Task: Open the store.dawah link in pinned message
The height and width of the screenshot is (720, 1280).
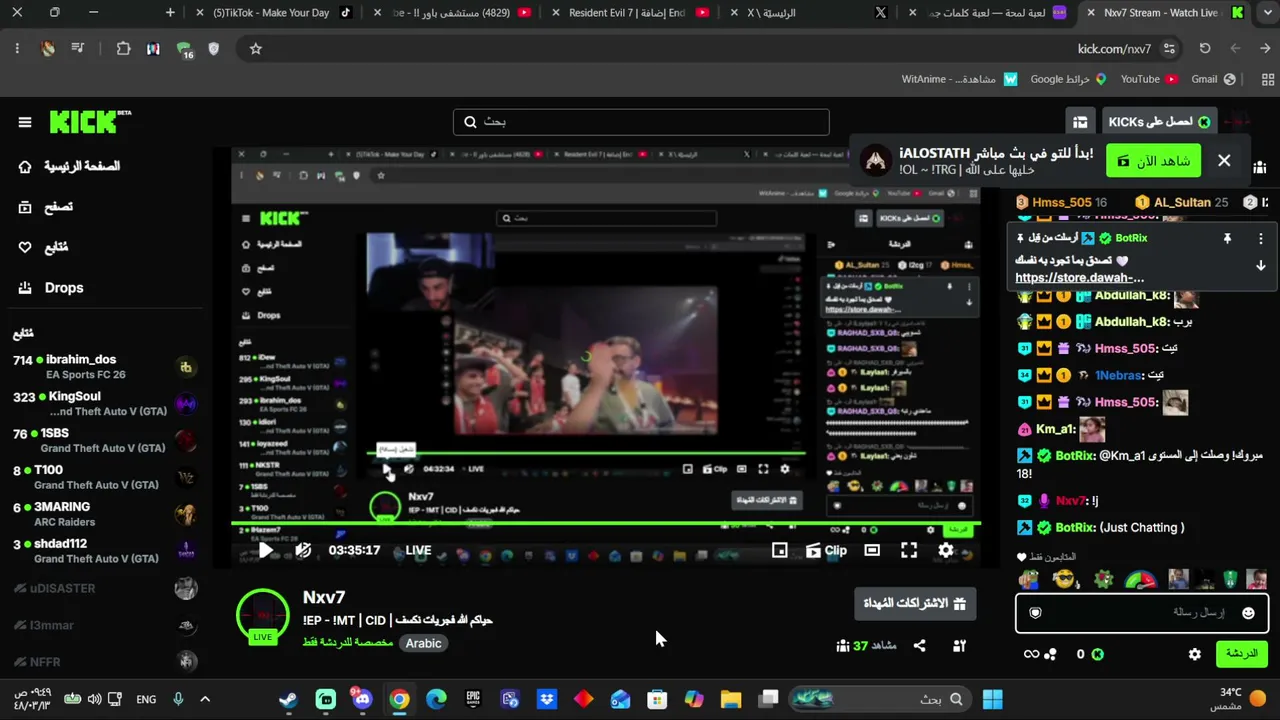Action: 1079,278
